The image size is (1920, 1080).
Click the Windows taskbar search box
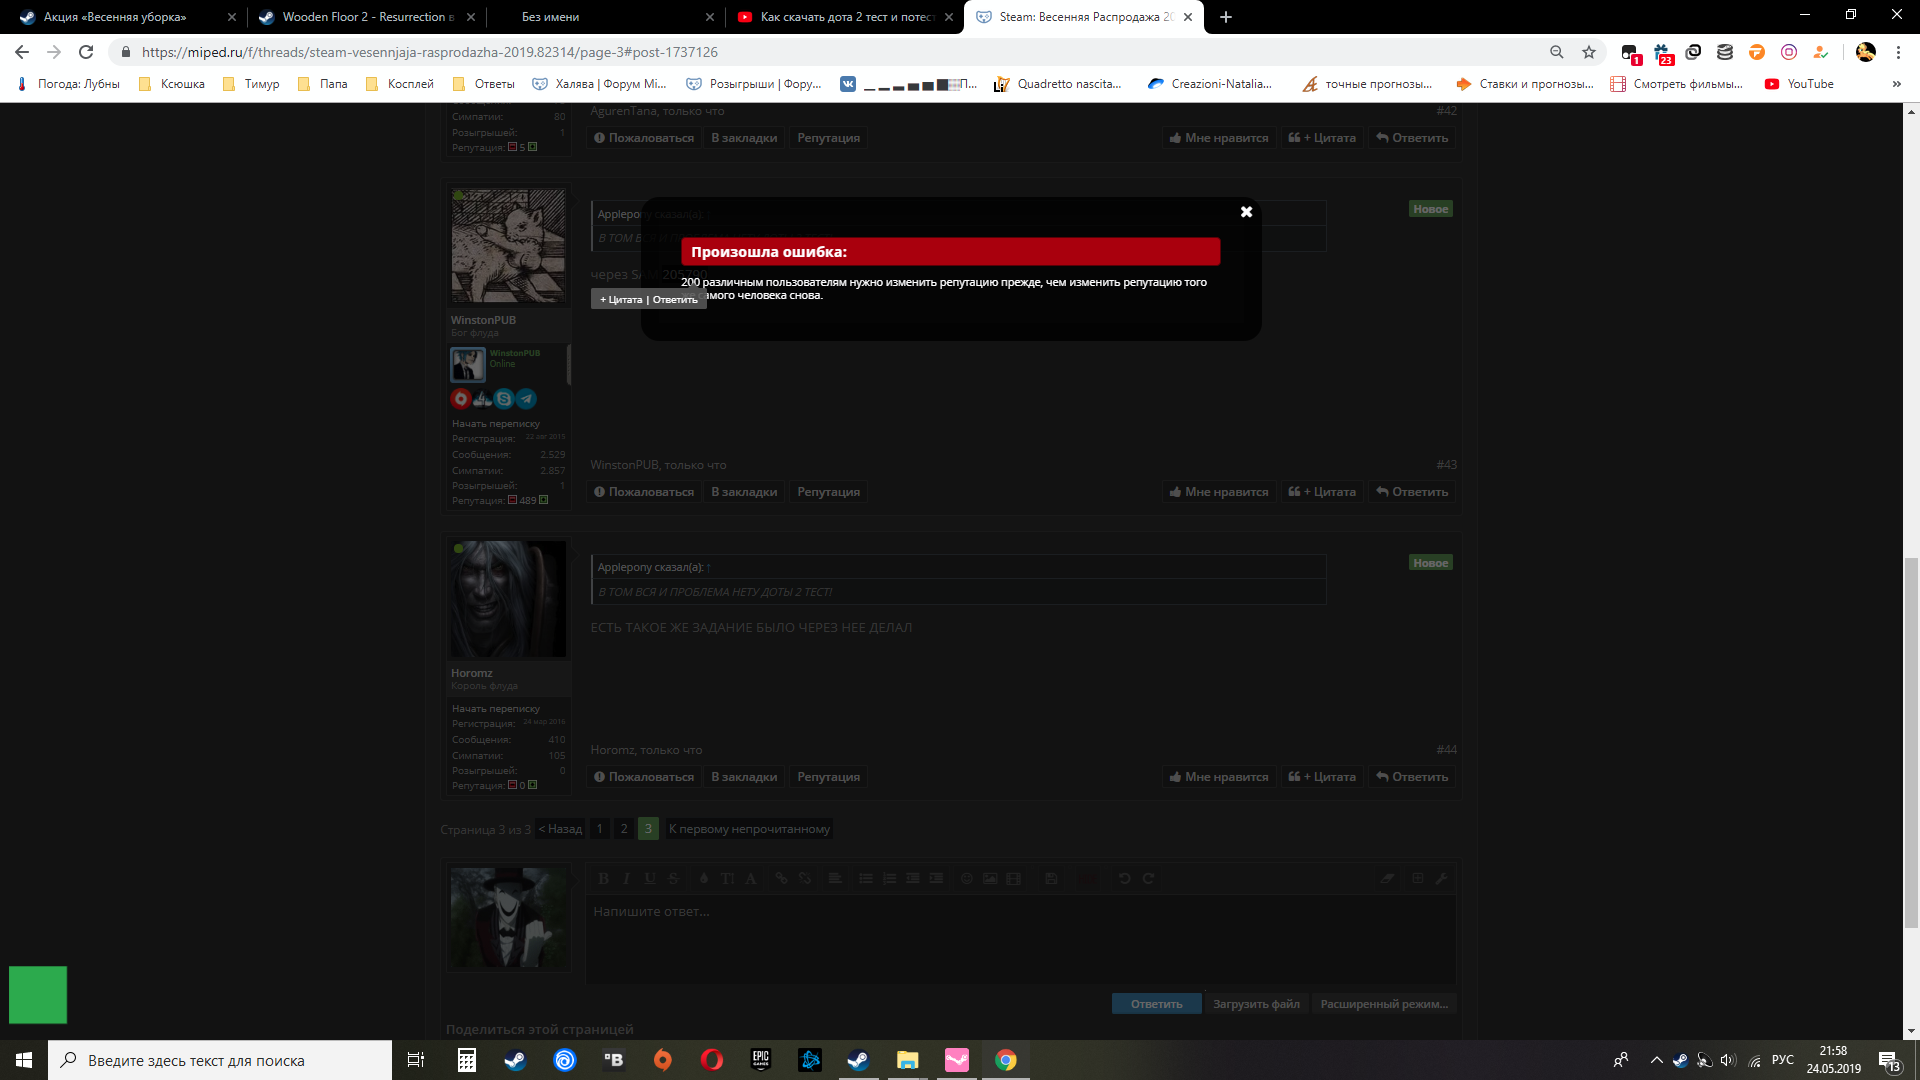[220, 1060]
